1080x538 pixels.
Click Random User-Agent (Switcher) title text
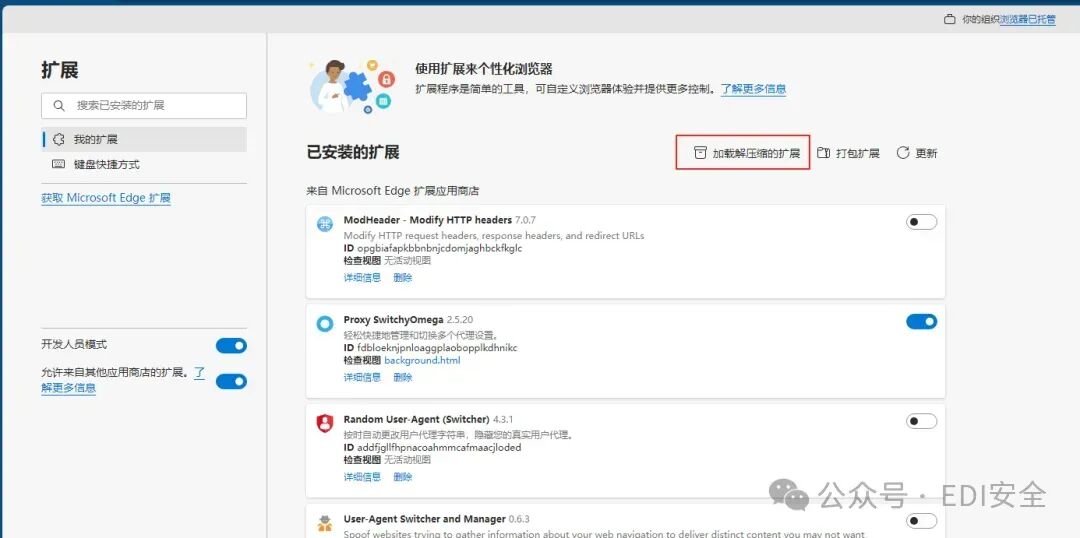417,420
